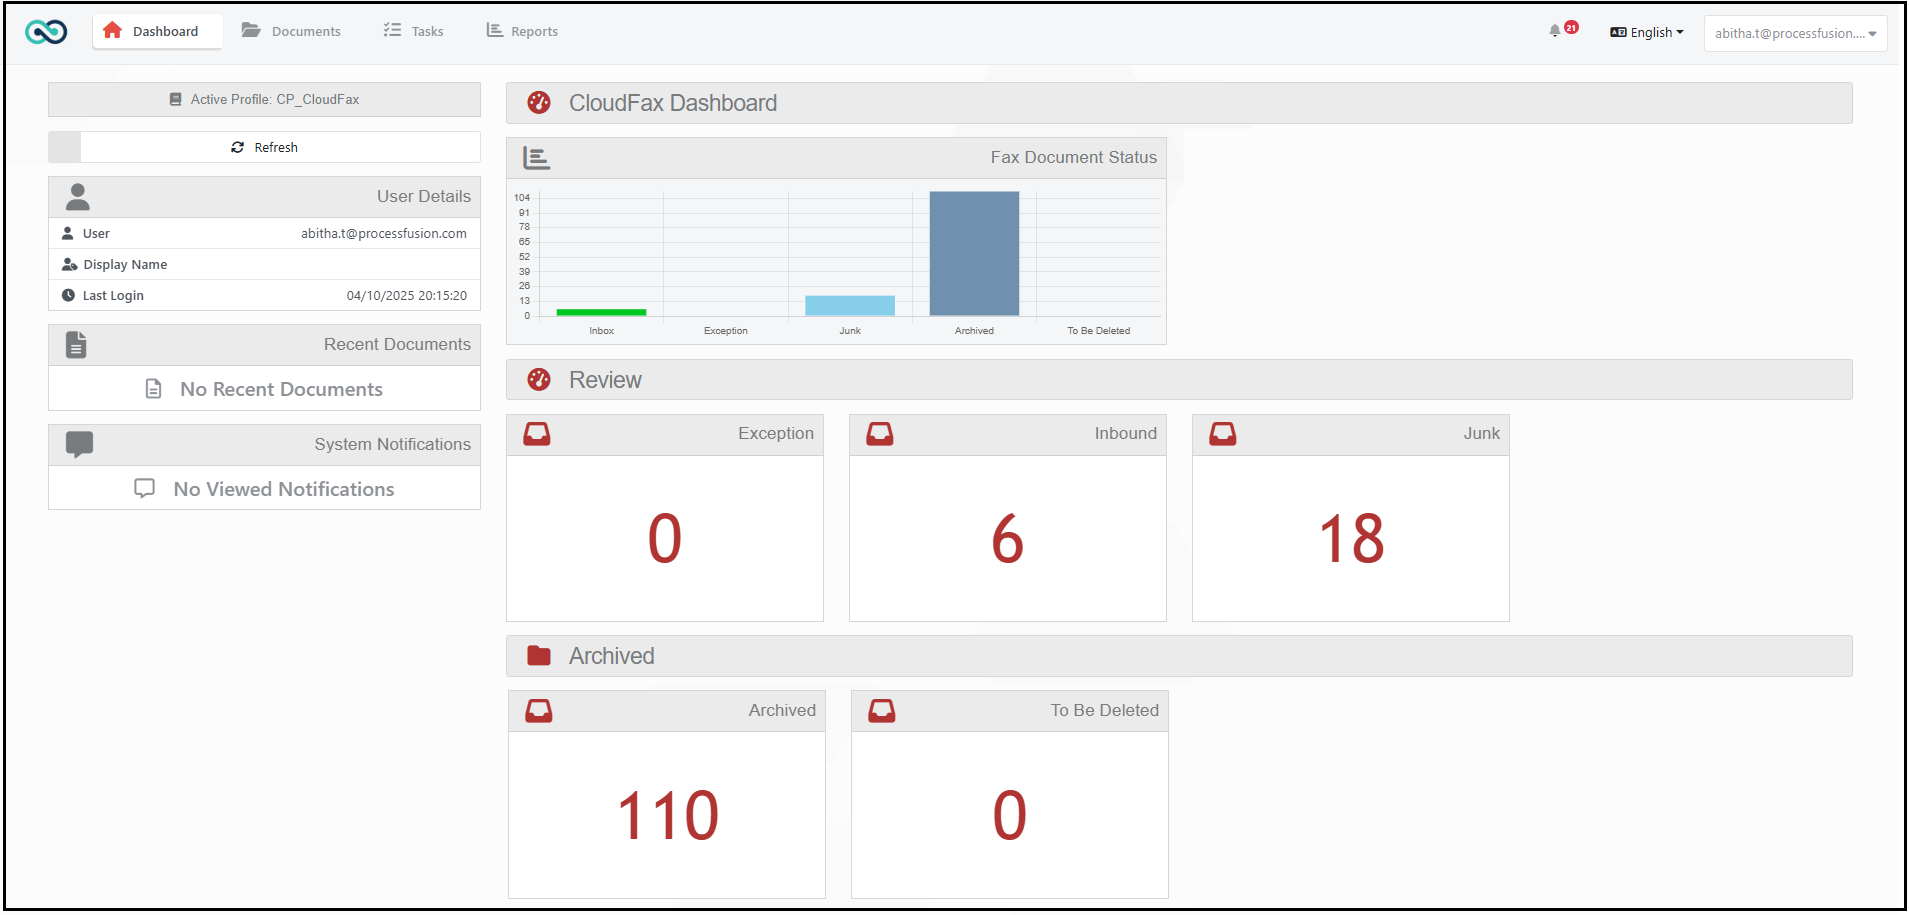Click the Fax Document Status chart icon
The width and height of the screenshot is (1909, 915).
pos(536,158)
